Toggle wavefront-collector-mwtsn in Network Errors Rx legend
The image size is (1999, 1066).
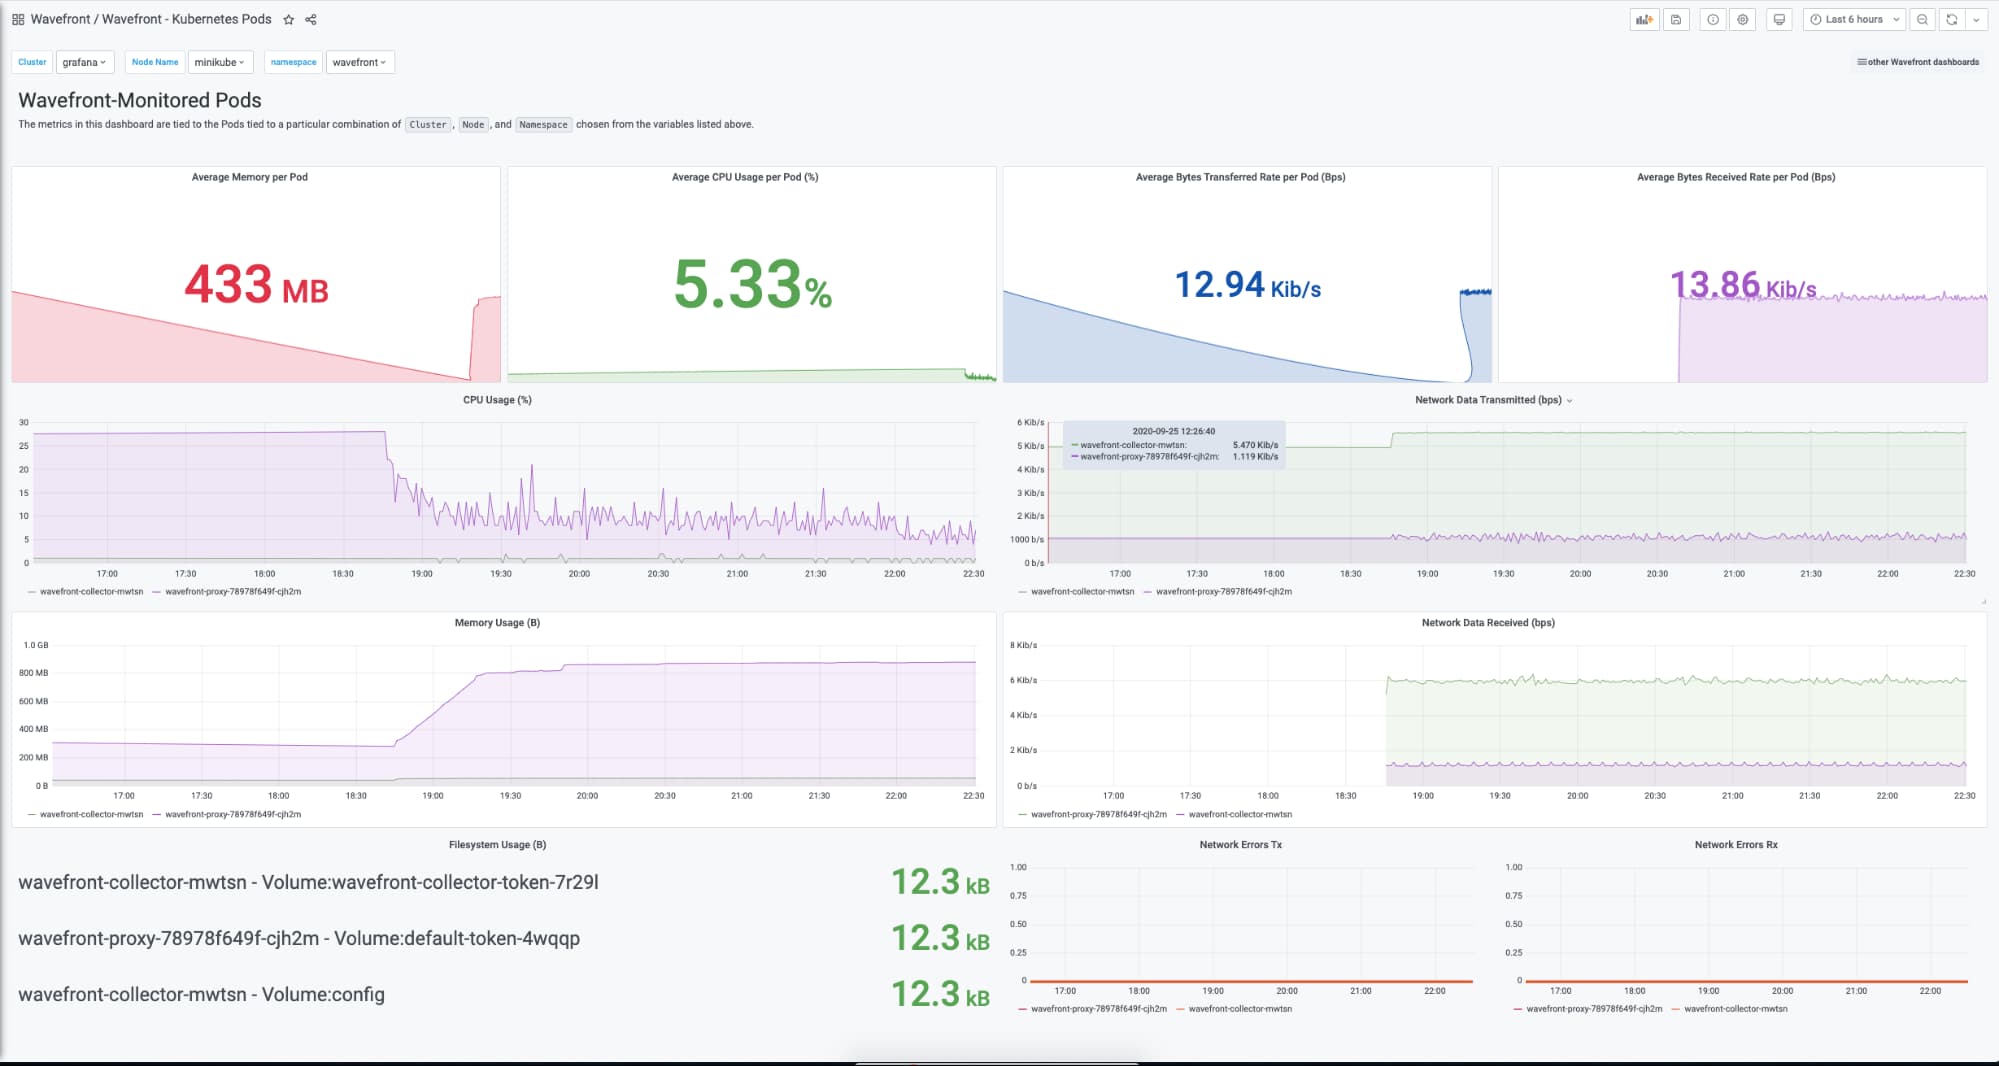click(x=1735, y=1009)
